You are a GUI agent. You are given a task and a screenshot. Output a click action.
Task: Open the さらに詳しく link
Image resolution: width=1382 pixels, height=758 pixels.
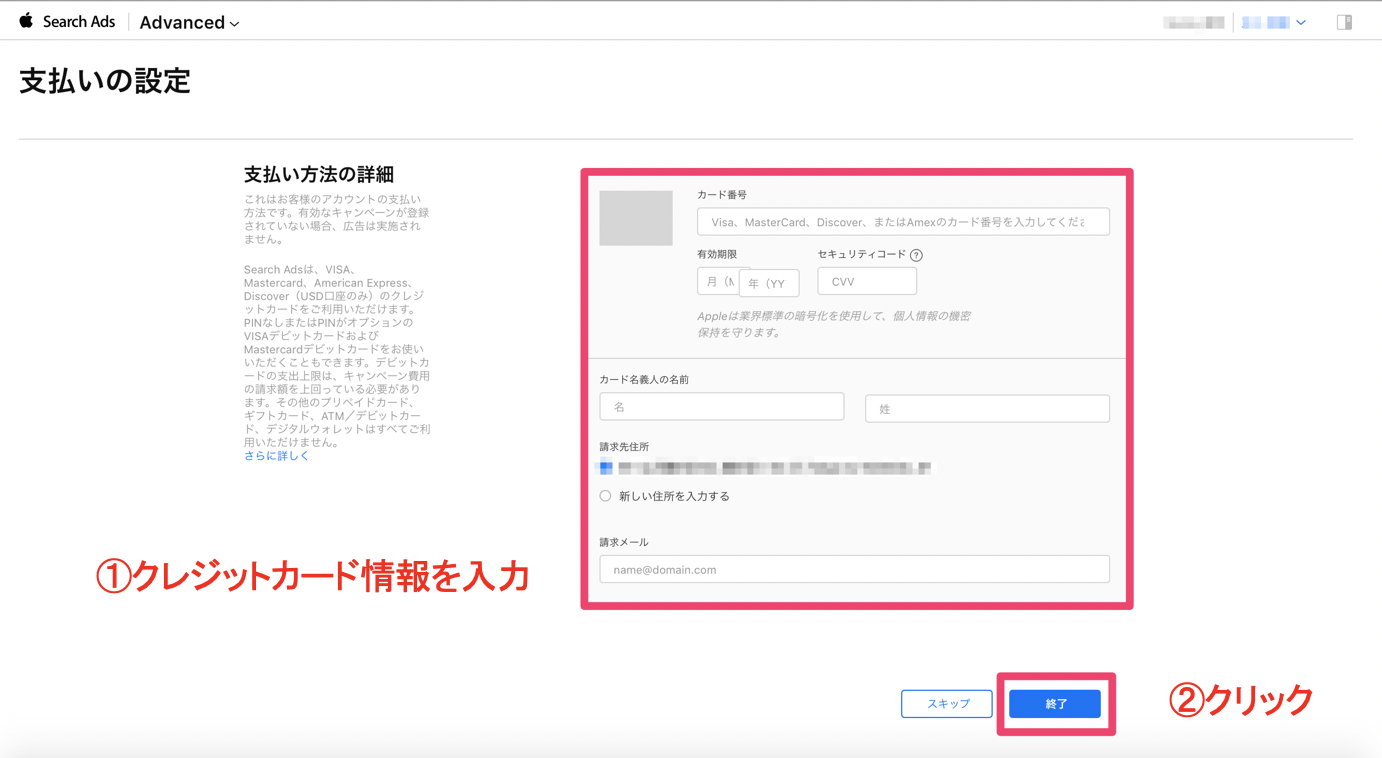point(277,456)
